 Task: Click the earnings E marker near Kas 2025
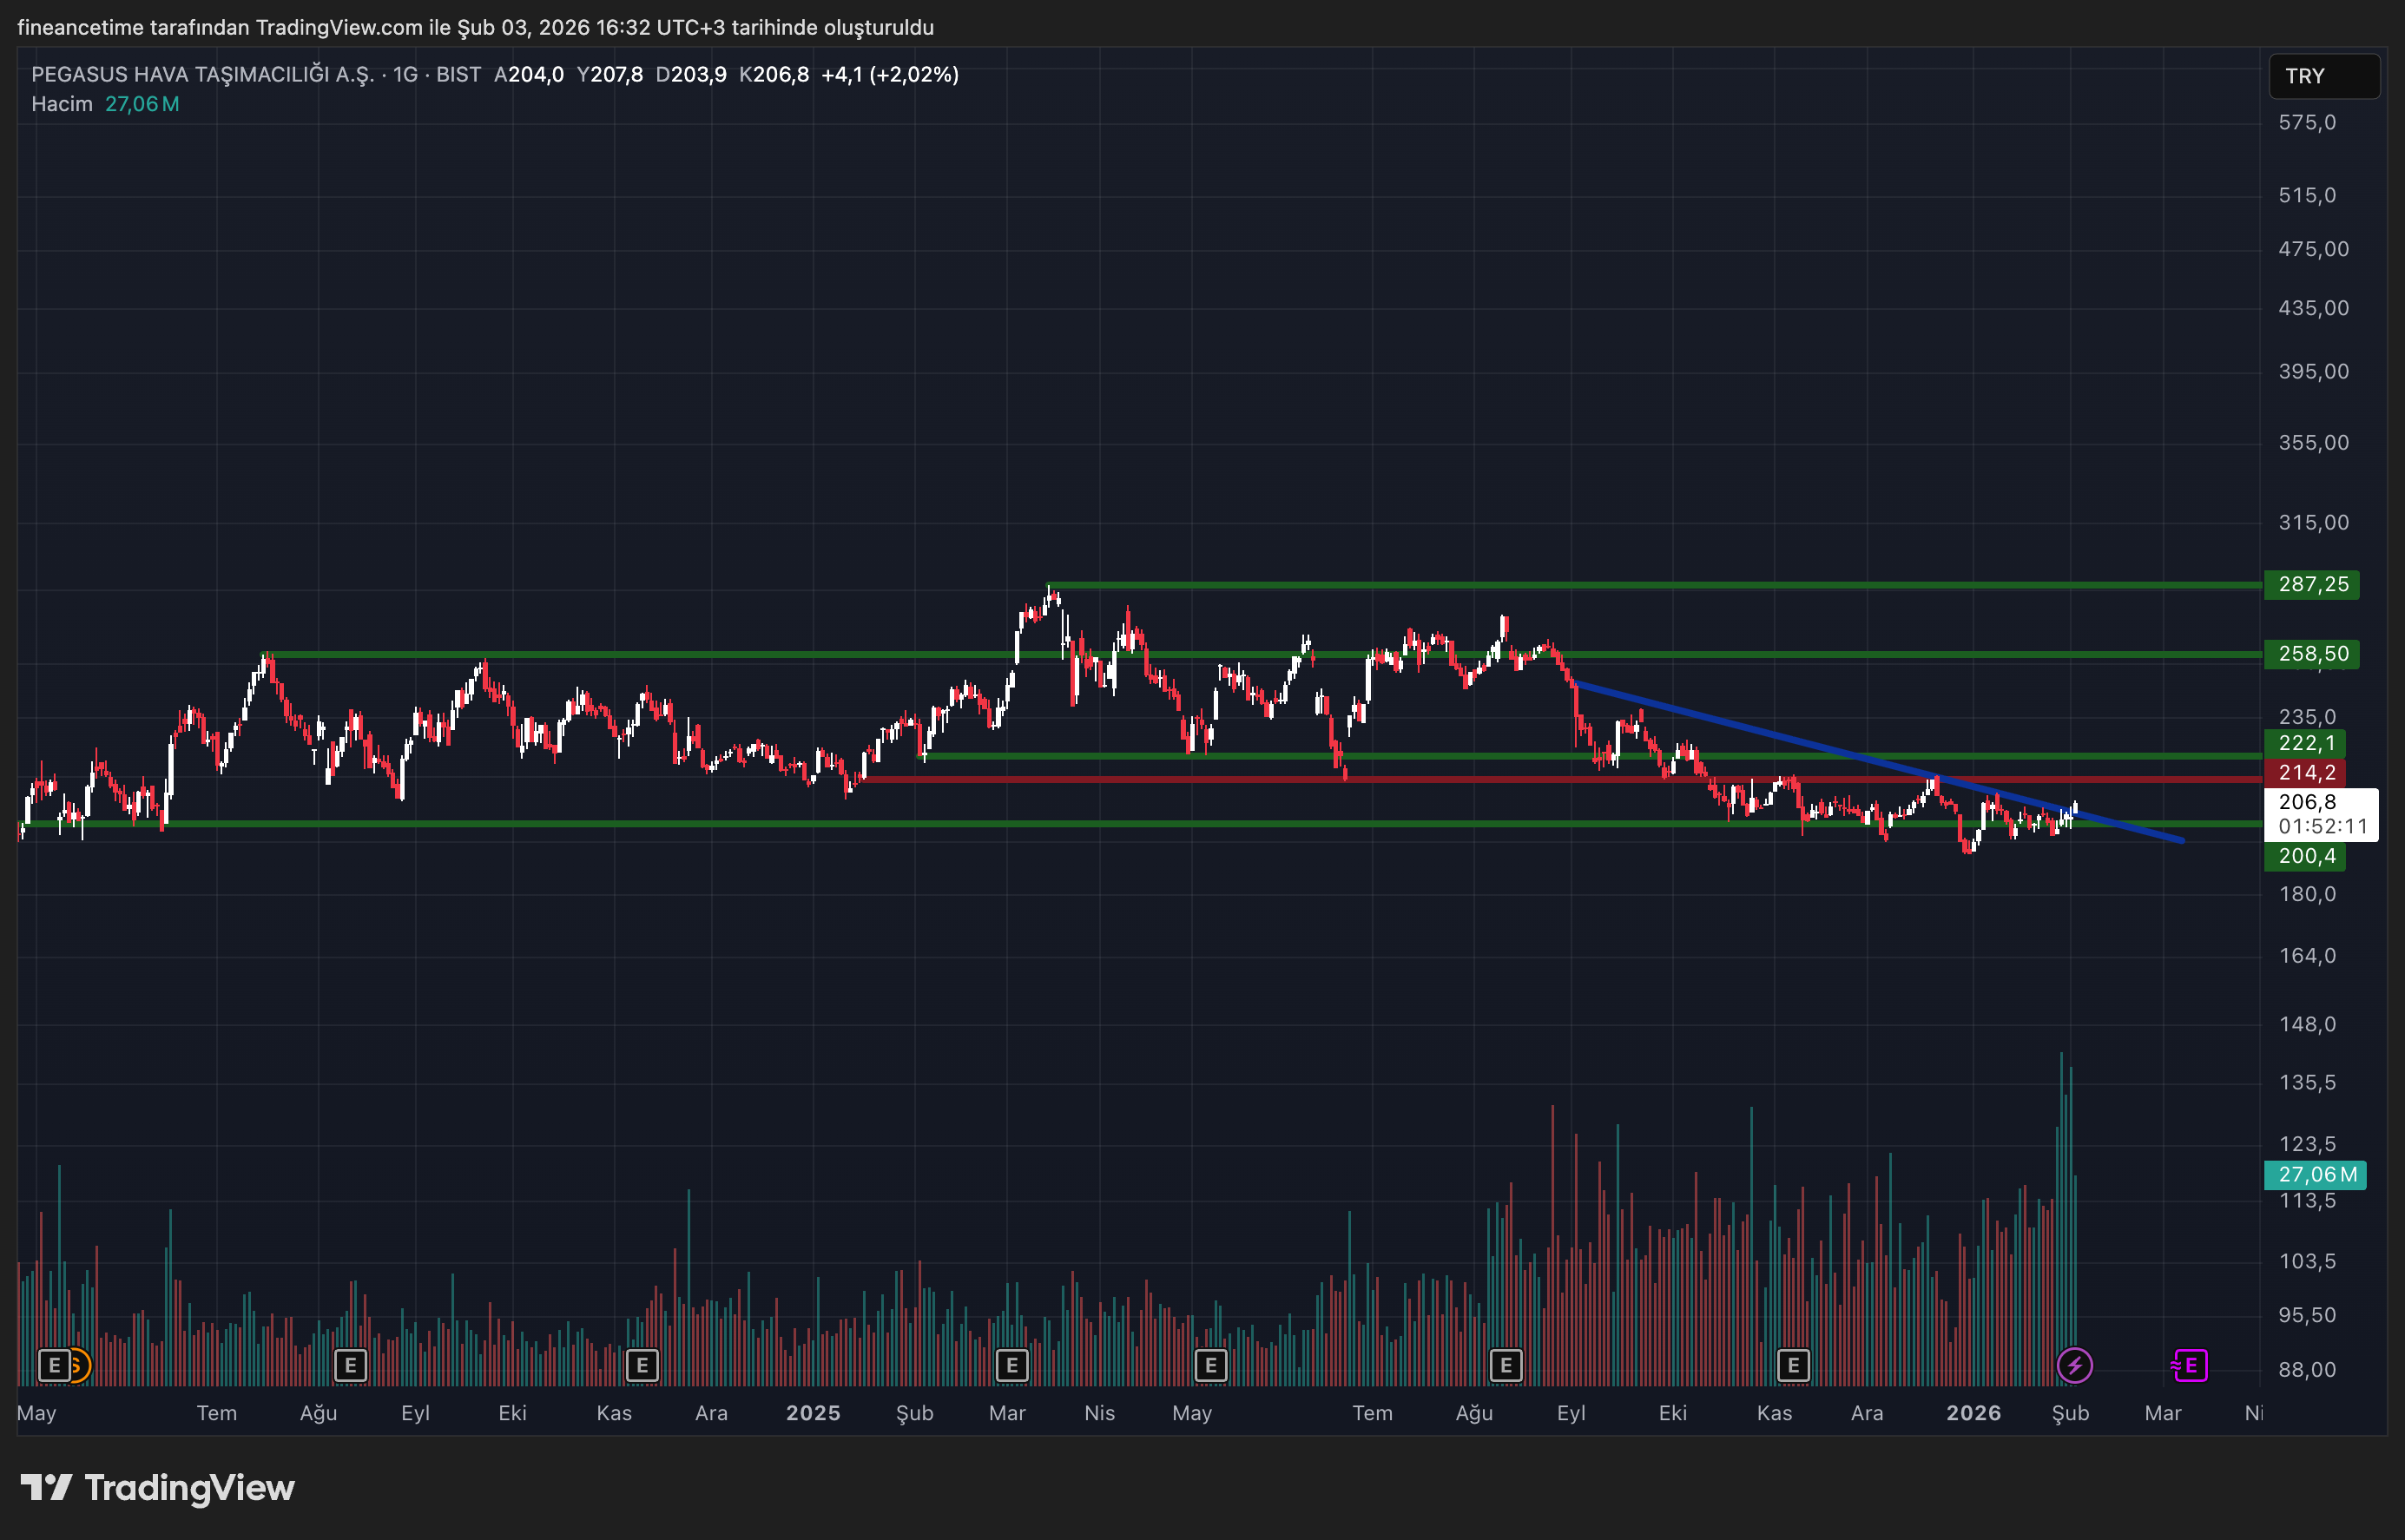[x=1793, y=1365]
